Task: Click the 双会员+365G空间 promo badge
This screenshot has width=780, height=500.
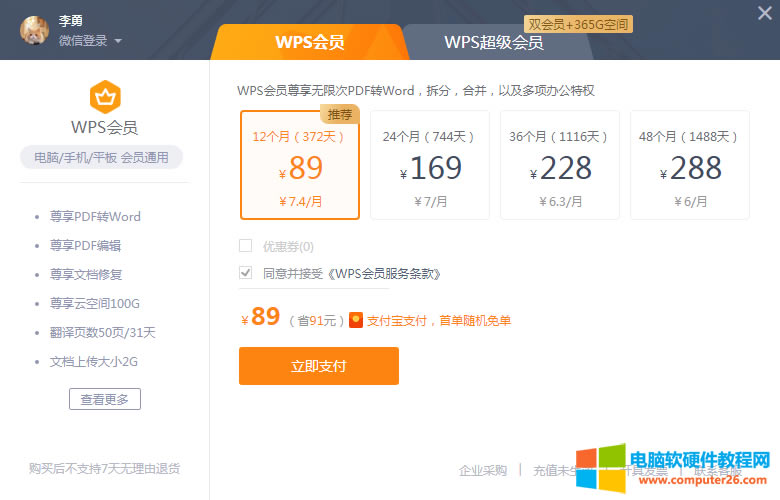Action: click(x=578, y=24)
